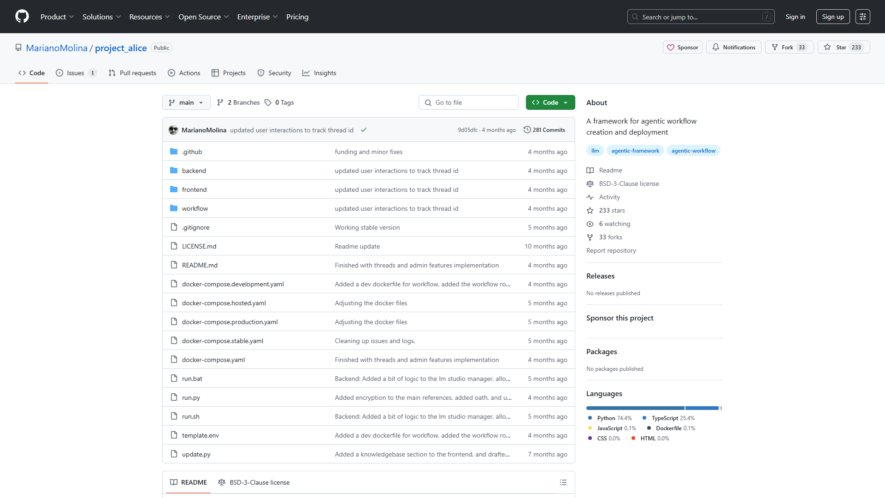Click the agentic-framework topic tag
Image resolution: width=885 pixels, height=498 pixels.
tap(635, 151)
